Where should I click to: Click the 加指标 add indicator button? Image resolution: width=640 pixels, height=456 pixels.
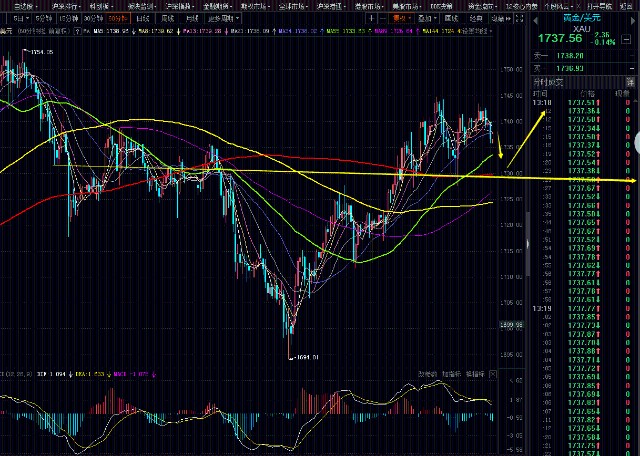pos(451,374)
